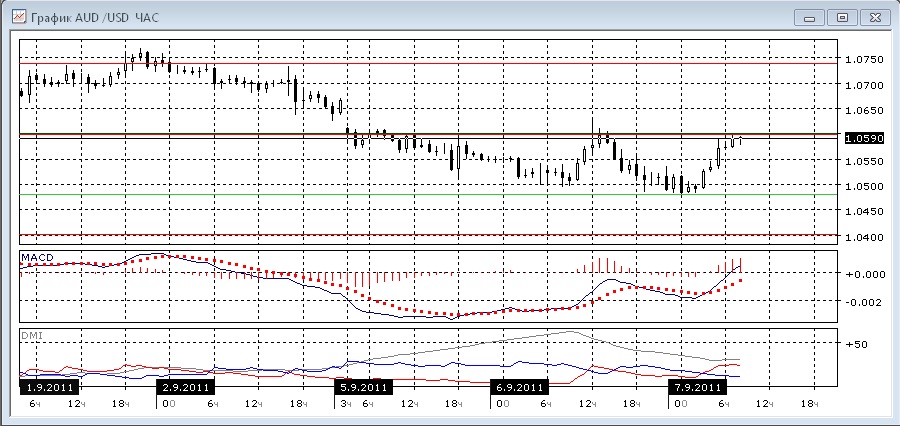Select the 1.0550 price axis label

[x=864, y=161]
